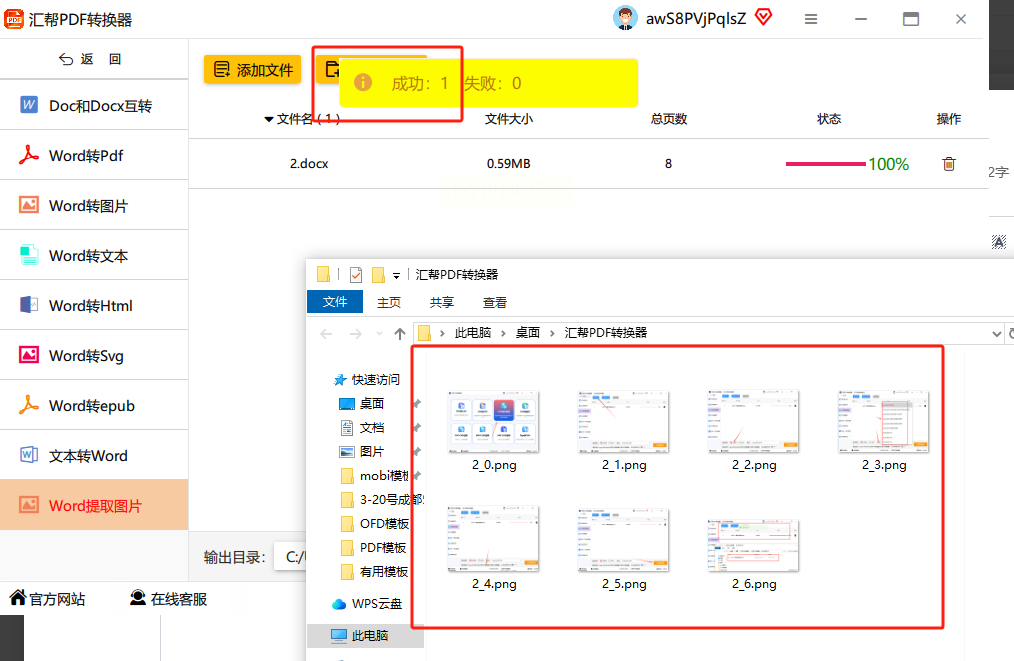Select the 2.docx file row name

(x=309, y=164)
